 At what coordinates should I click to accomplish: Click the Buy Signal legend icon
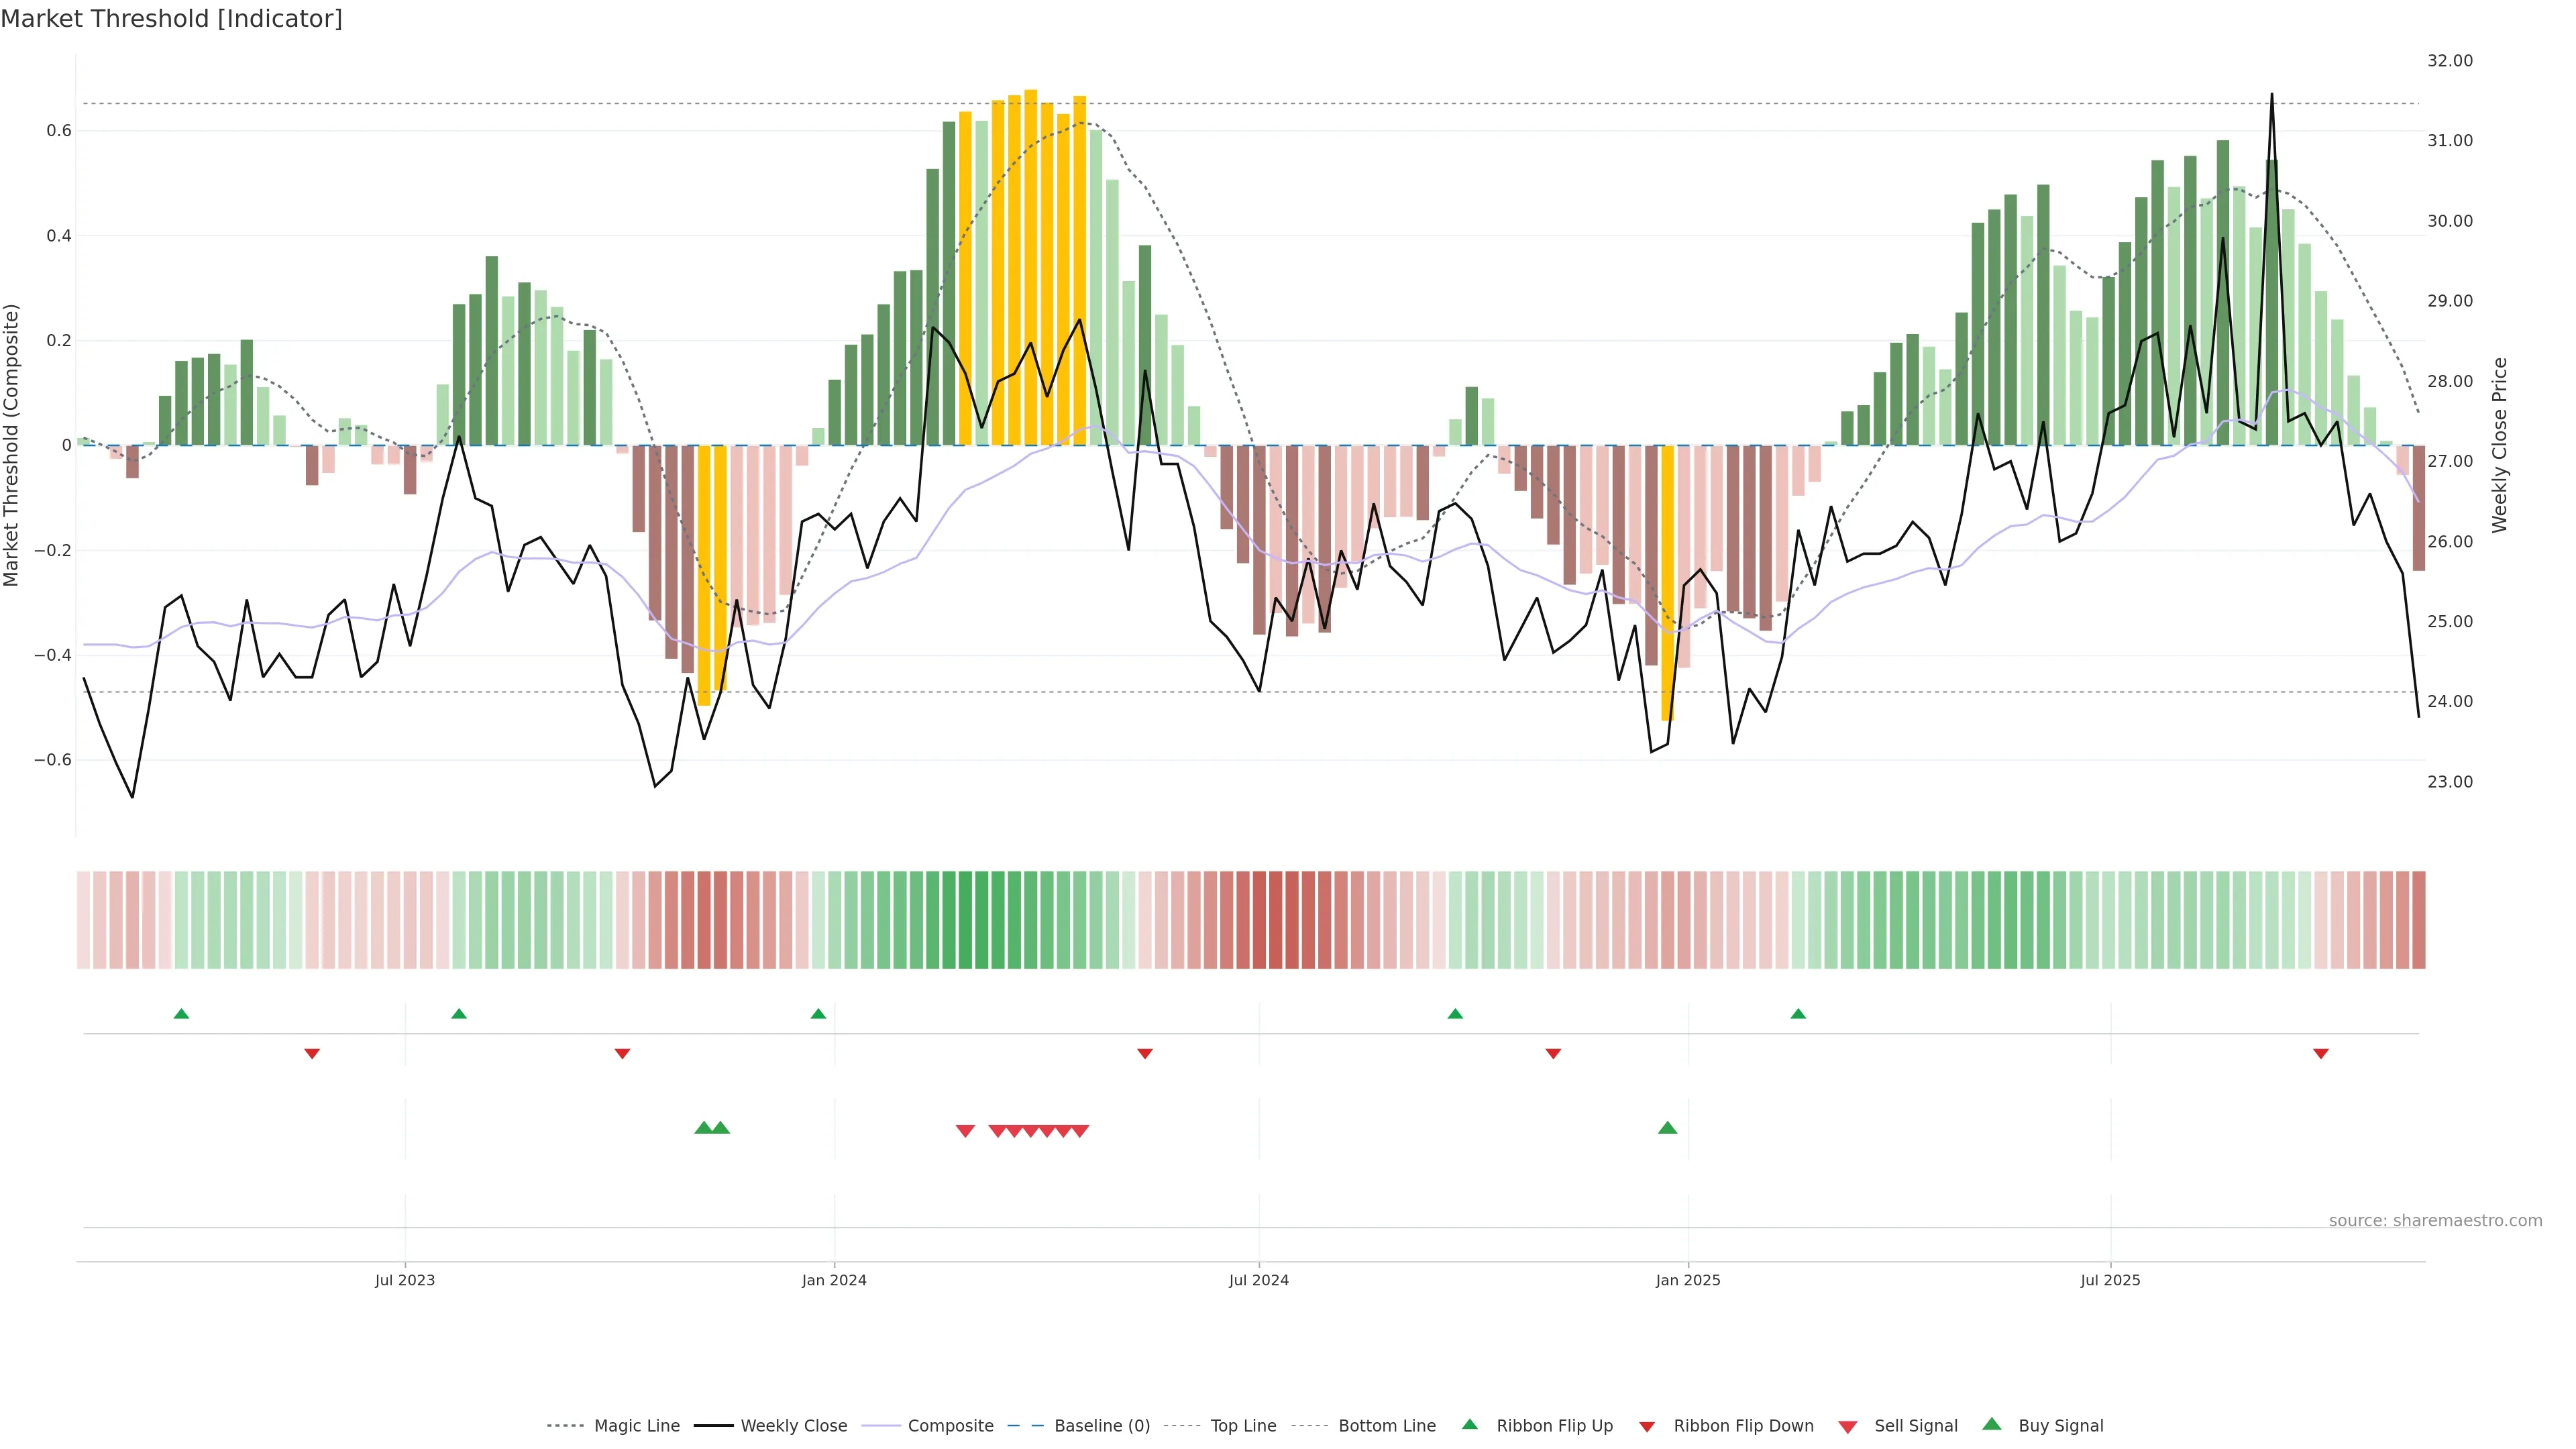pos(1991,1424)
